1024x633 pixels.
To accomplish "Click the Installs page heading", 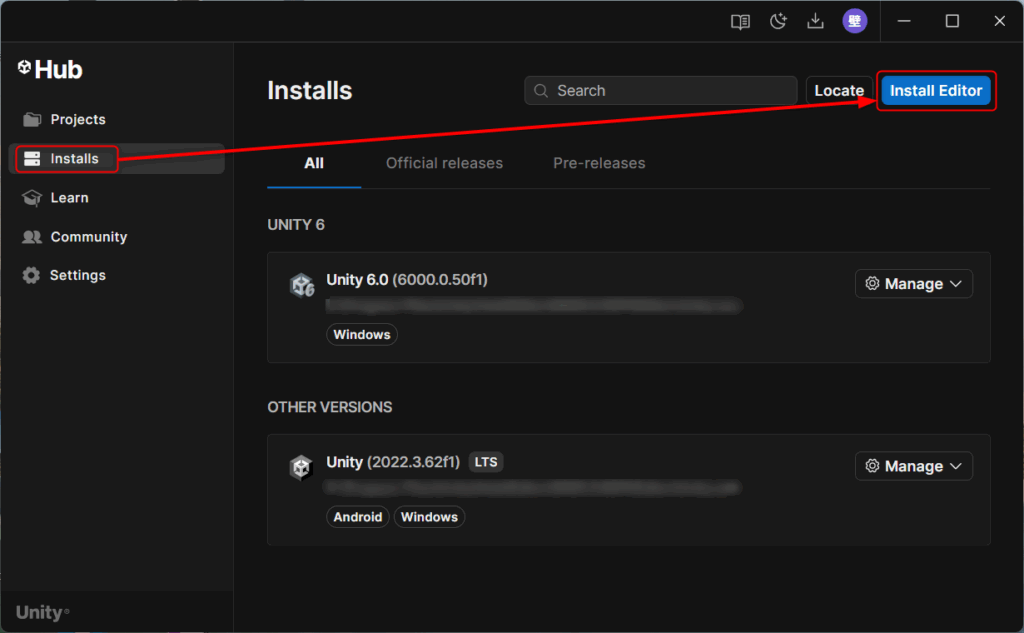I will (x=310, y=91).
